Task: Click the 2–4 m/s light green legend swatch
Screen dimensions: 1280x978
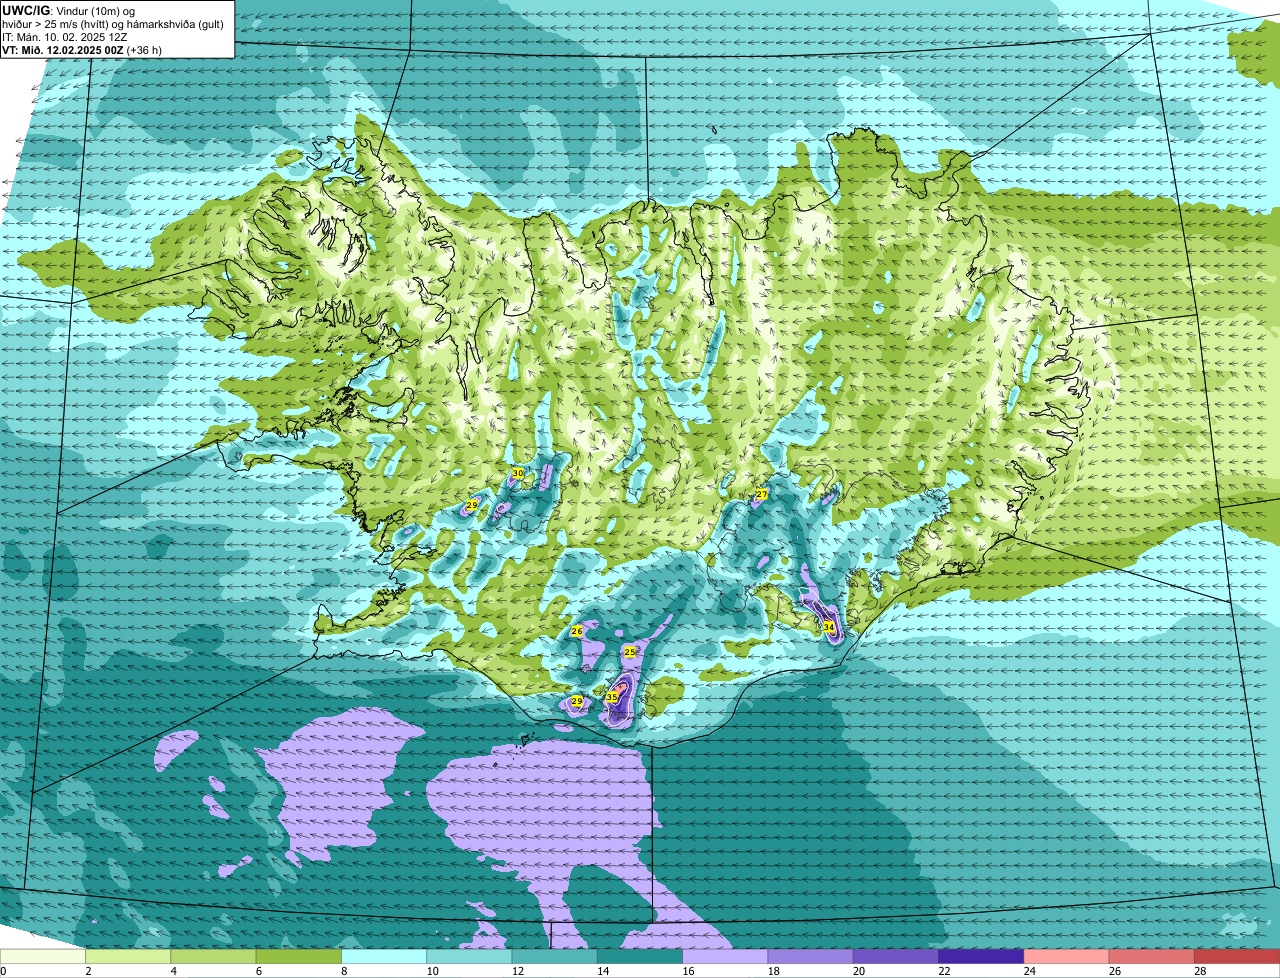Action: (x=128, y=957)
